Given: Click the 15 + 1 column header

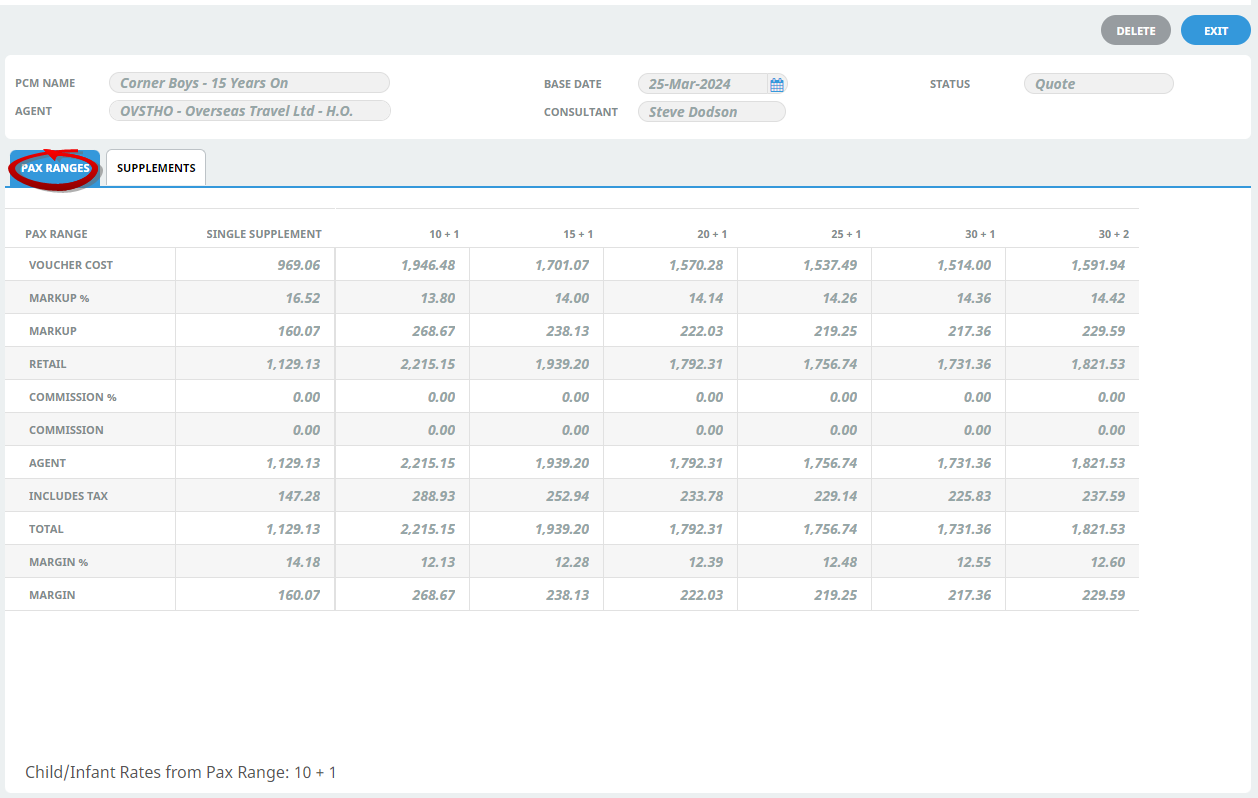Looking at the screenshot, I should point(578,234).
